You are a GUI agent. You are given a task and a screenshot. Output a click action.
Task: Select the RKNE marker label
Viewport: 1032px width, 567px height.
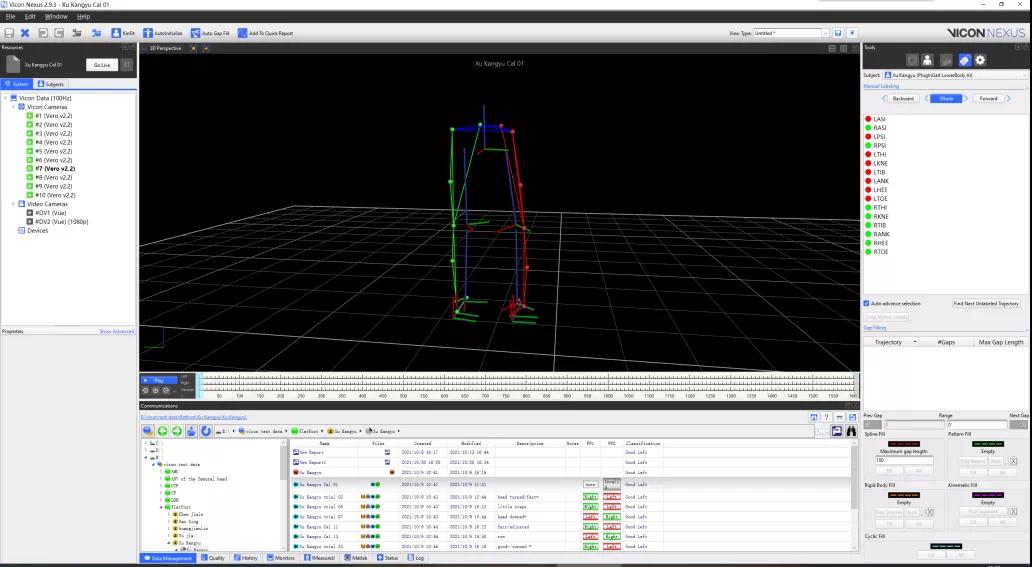(x=881, y=217)
